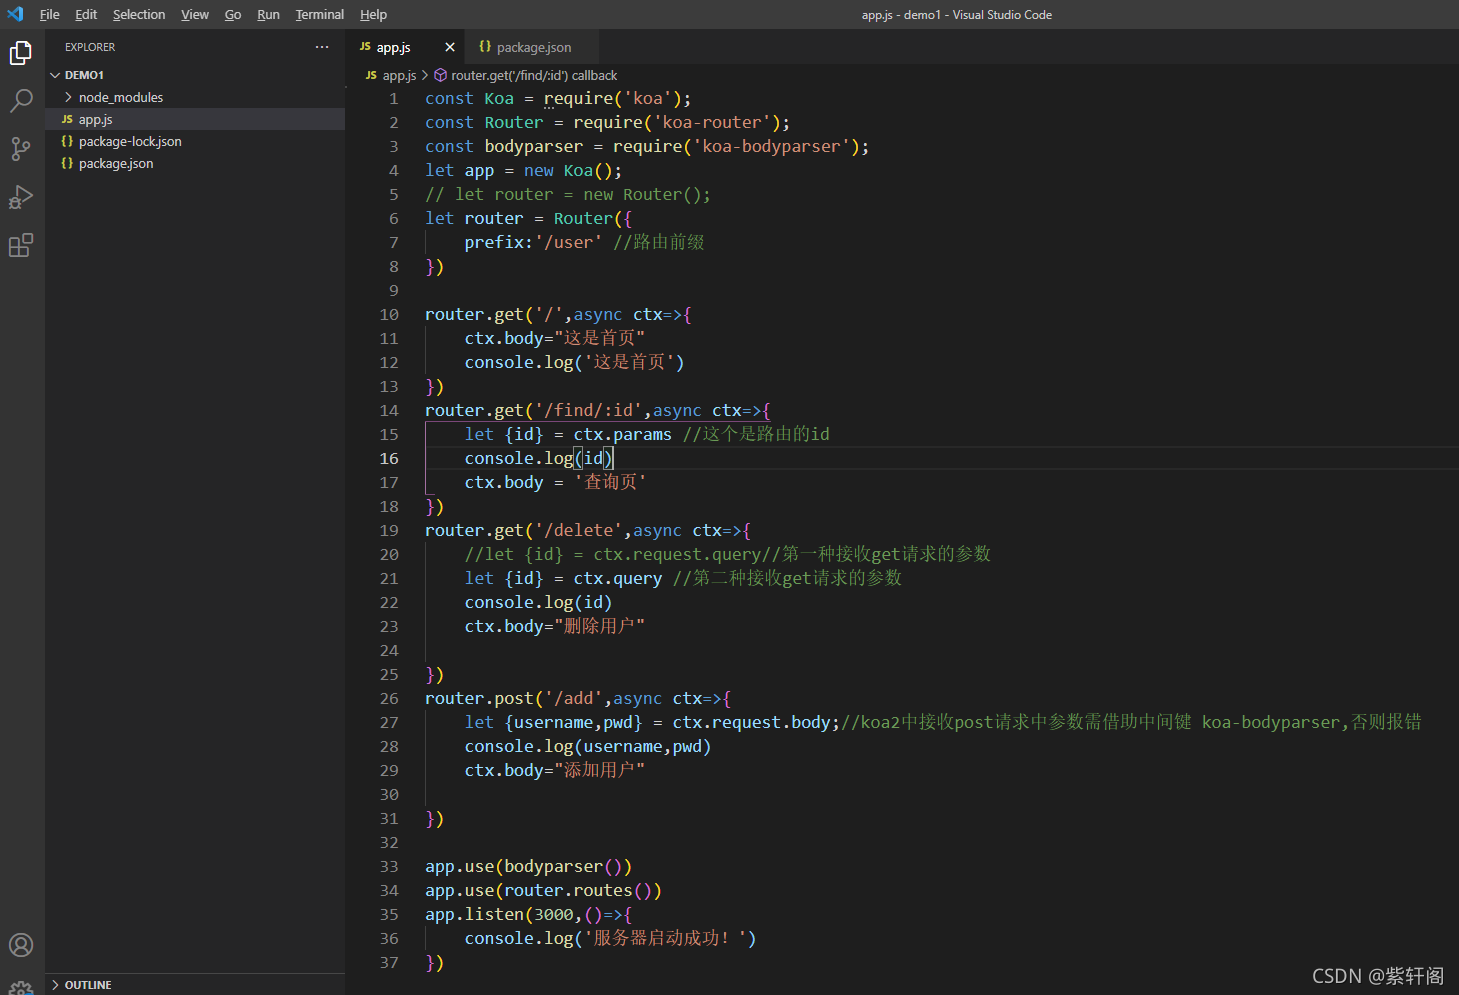1459x995 pixels.
Task: Click const Koa = require('koa') on line 1
Action: pos(558,98)
